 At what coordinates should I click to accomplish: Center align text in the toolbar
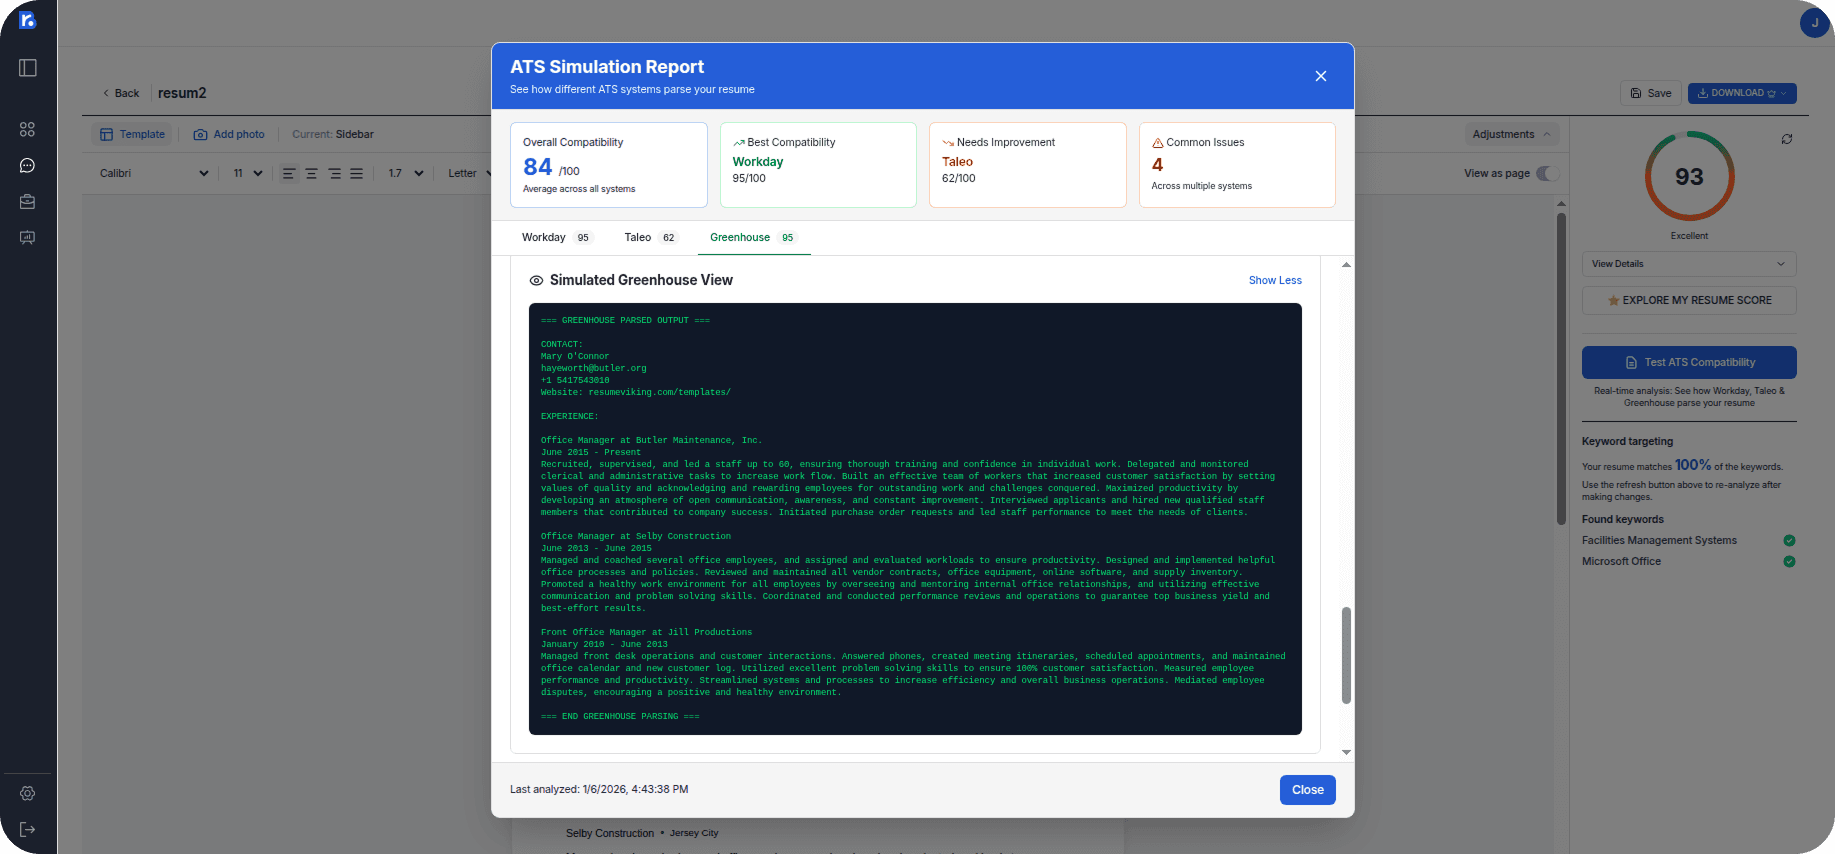tap(311, 173)
